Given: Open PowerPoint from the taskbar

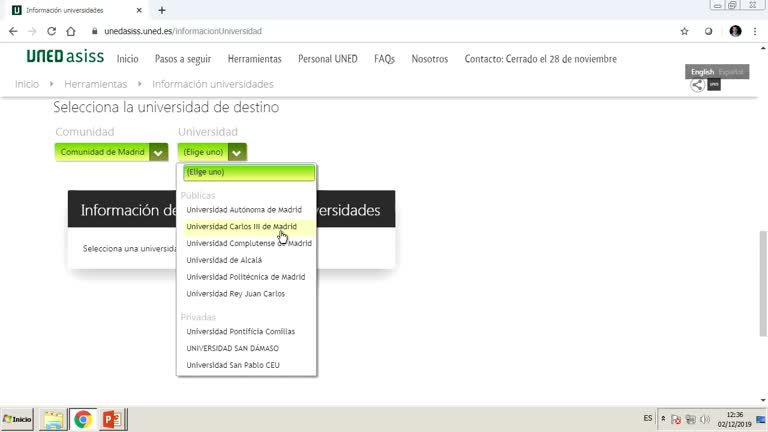Looking at the screenshot, I should pyautogui.click(x=112, y=419).
